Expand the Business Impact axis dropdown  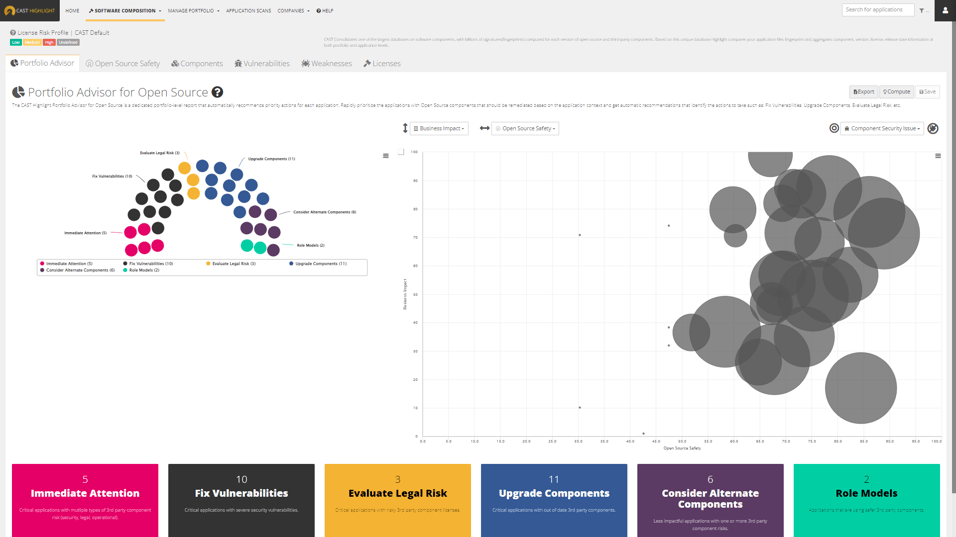(440, 129)
